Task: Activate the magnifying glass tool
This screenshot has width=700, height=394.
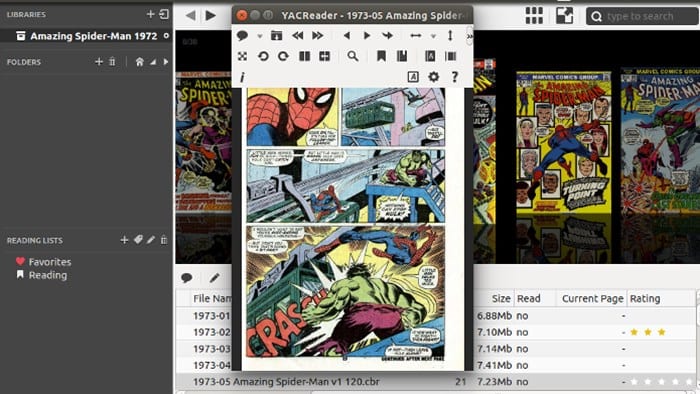Action: [353, 56]
